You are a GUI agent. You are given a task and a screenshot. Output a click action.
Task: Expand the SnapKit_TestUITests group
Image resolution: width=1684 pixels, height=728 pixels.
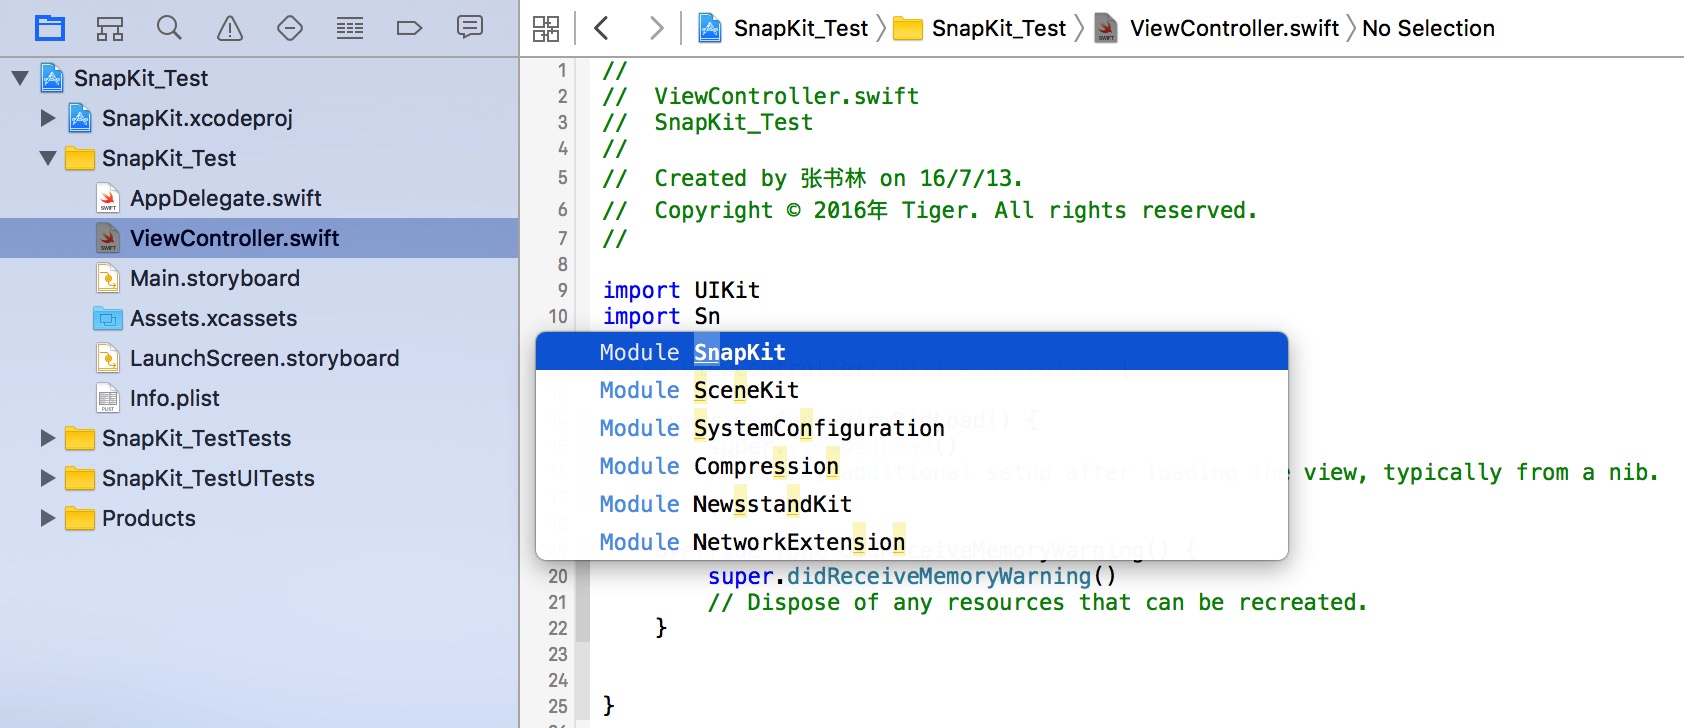click(48, 478)
